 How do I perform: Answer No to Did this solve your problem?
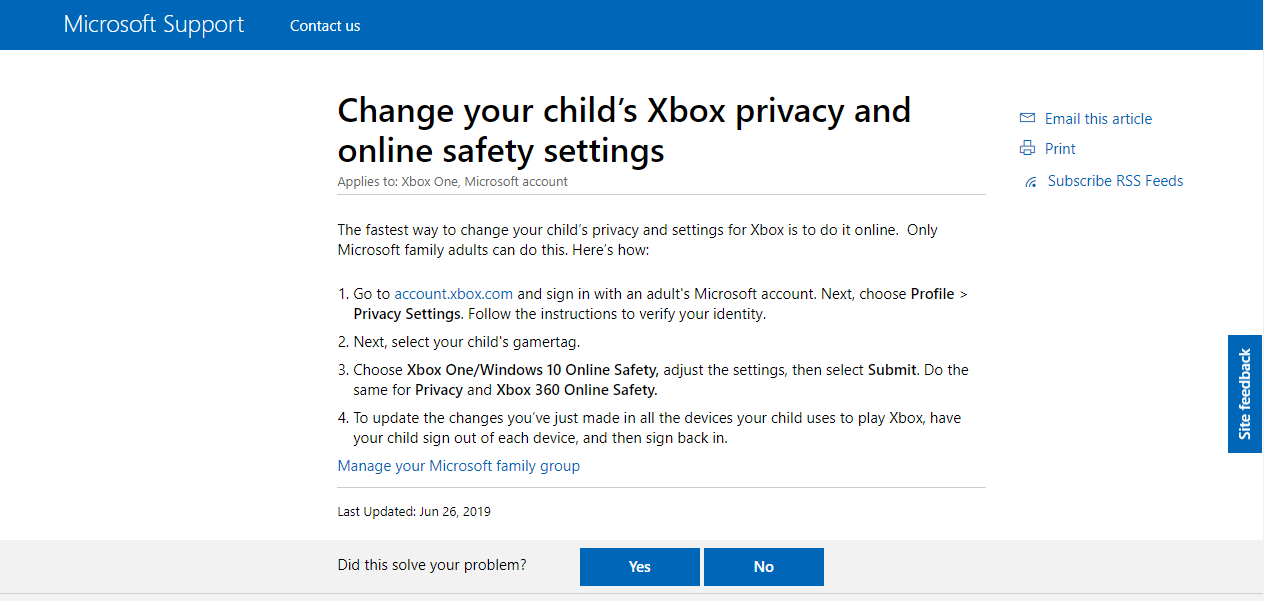[x=764, y=567]
